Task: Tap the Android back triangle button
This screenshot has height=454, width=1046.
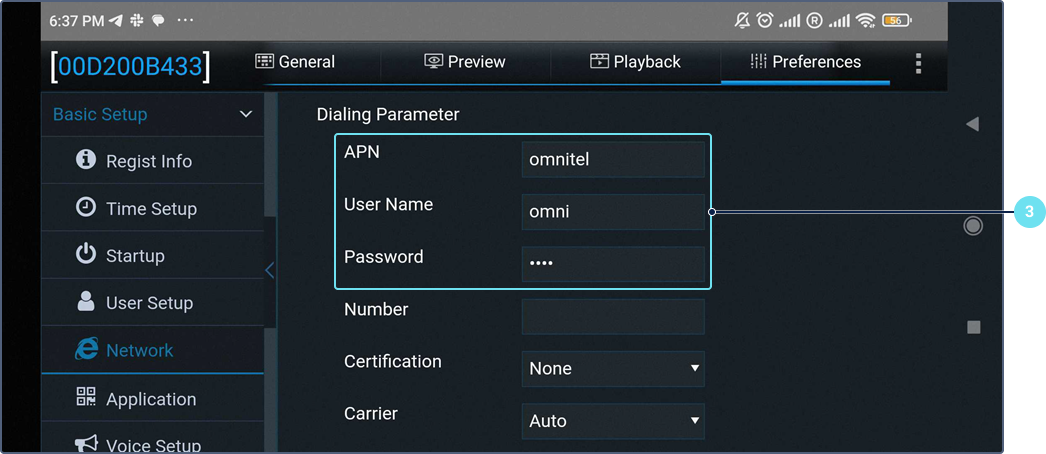Action: (972, 124)
